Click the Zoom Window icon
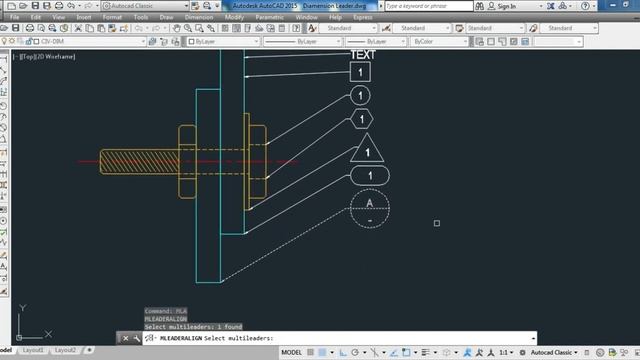 [x=199, y=28]
